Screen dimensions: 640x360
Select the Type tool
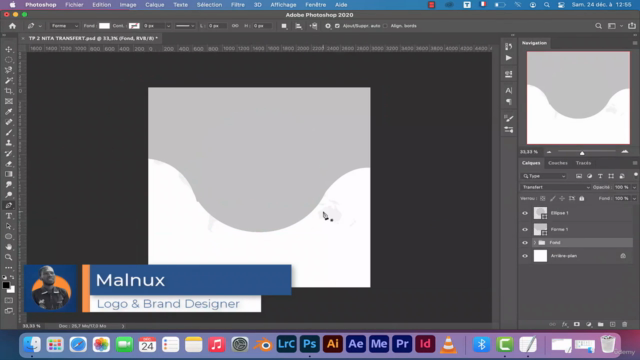9,216
